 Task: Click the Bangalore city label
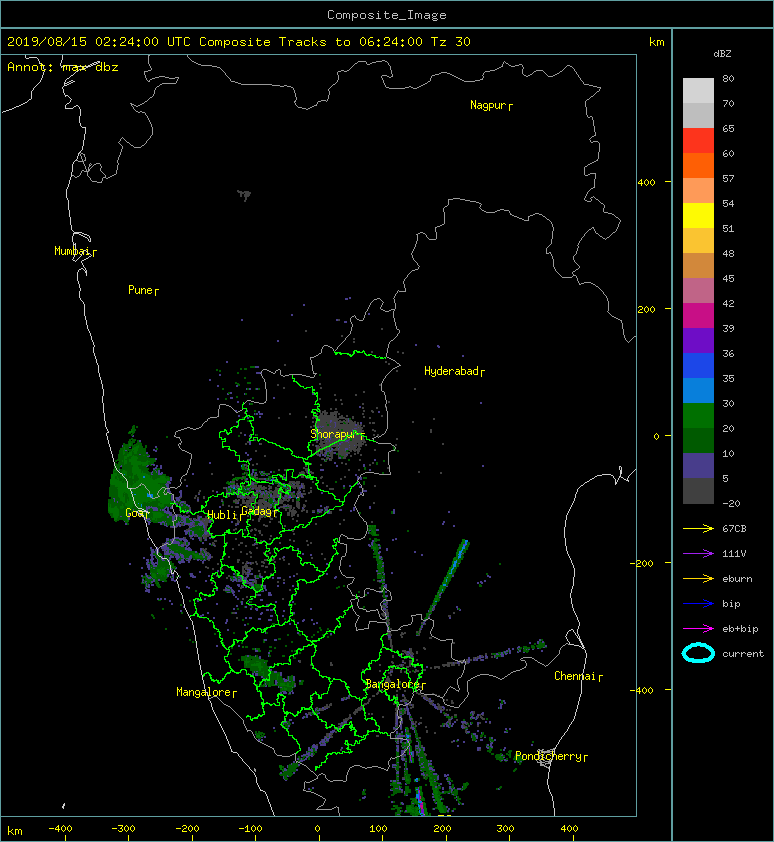[395, 684]
